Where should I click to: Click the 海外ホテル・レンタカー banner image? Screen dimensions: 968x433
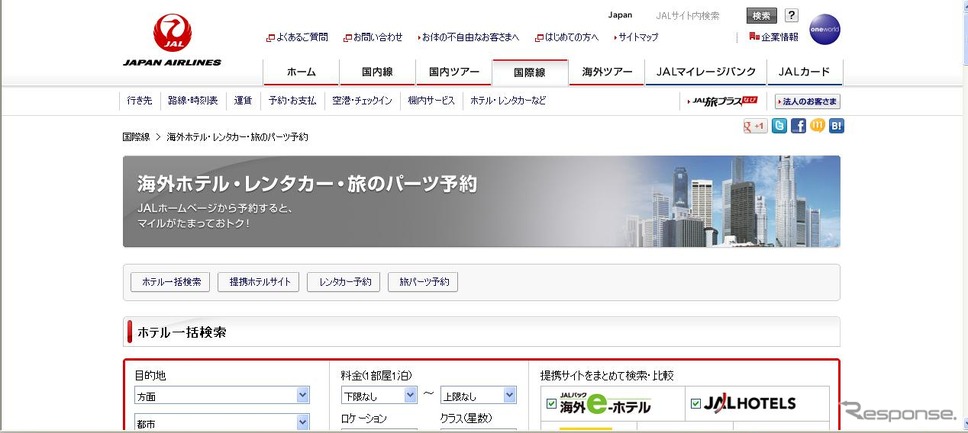click(x=482, y=201)
